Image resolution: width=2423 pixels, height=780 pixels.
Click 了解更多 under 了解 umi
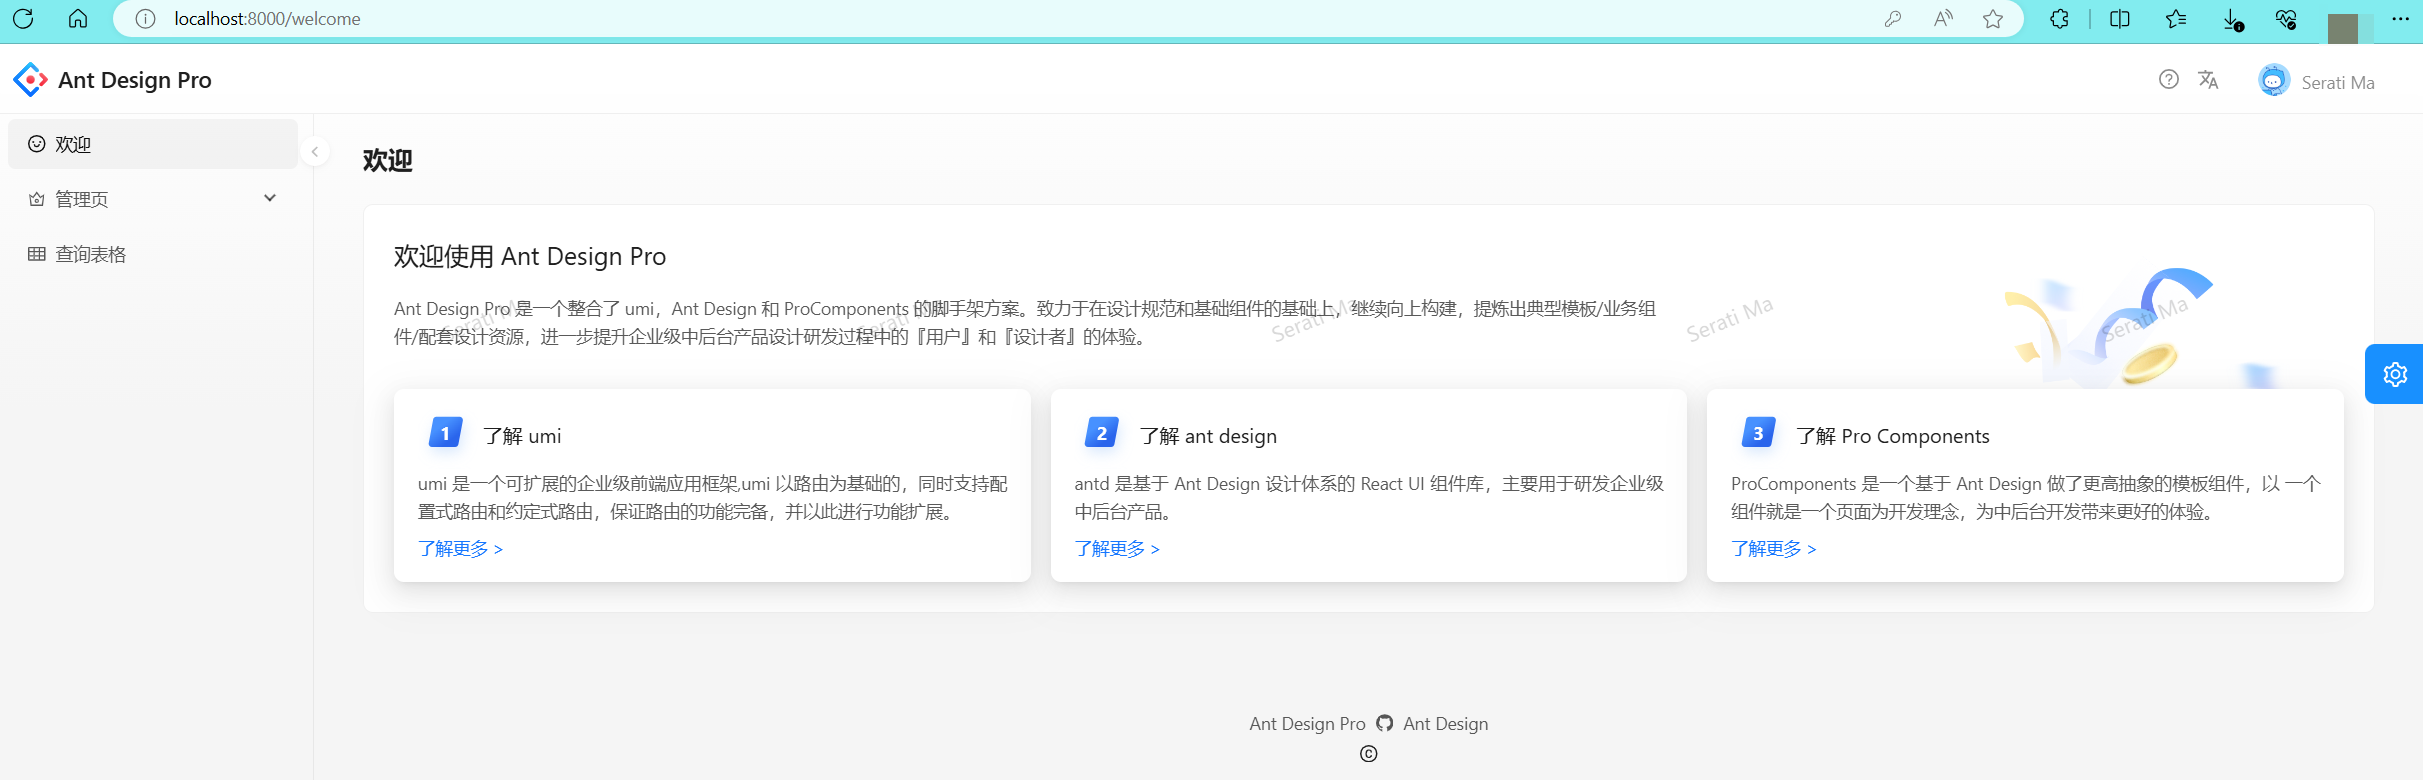[x=460, y=549]
